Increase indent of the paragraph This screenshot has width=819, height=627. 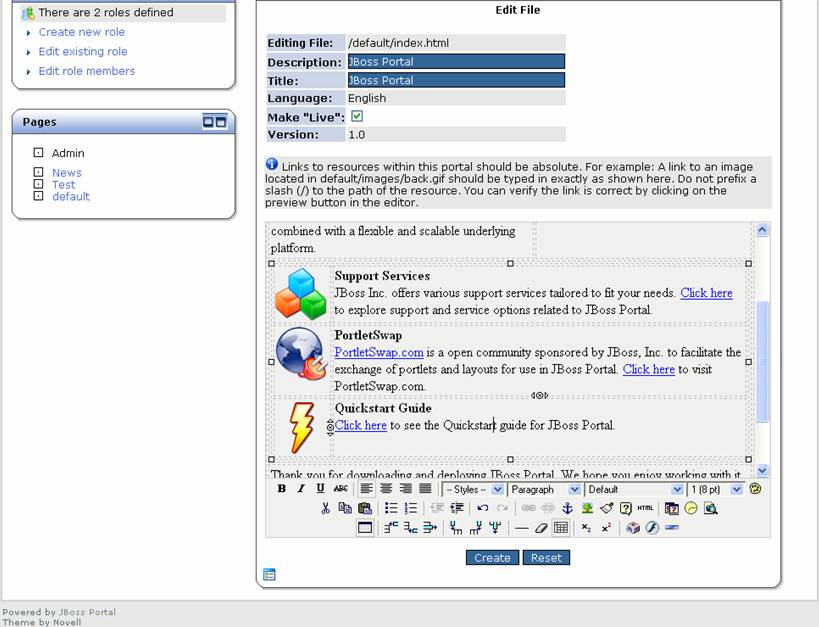(x=457, y=508)
